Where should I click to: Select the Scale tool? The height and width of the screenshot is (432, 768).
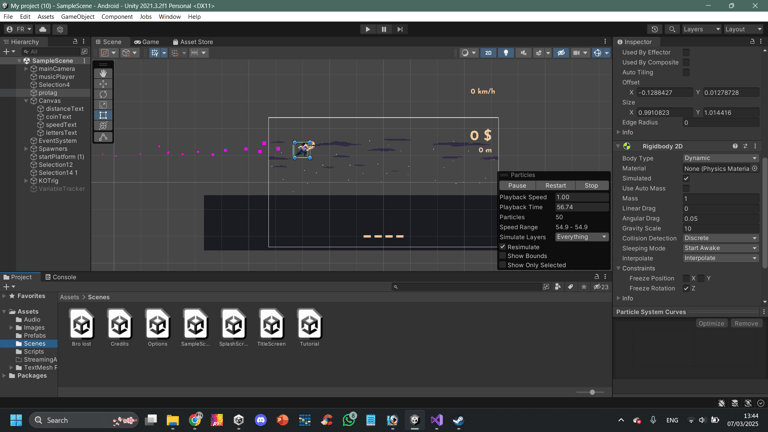pyautogui.click(x=103, y=105)
